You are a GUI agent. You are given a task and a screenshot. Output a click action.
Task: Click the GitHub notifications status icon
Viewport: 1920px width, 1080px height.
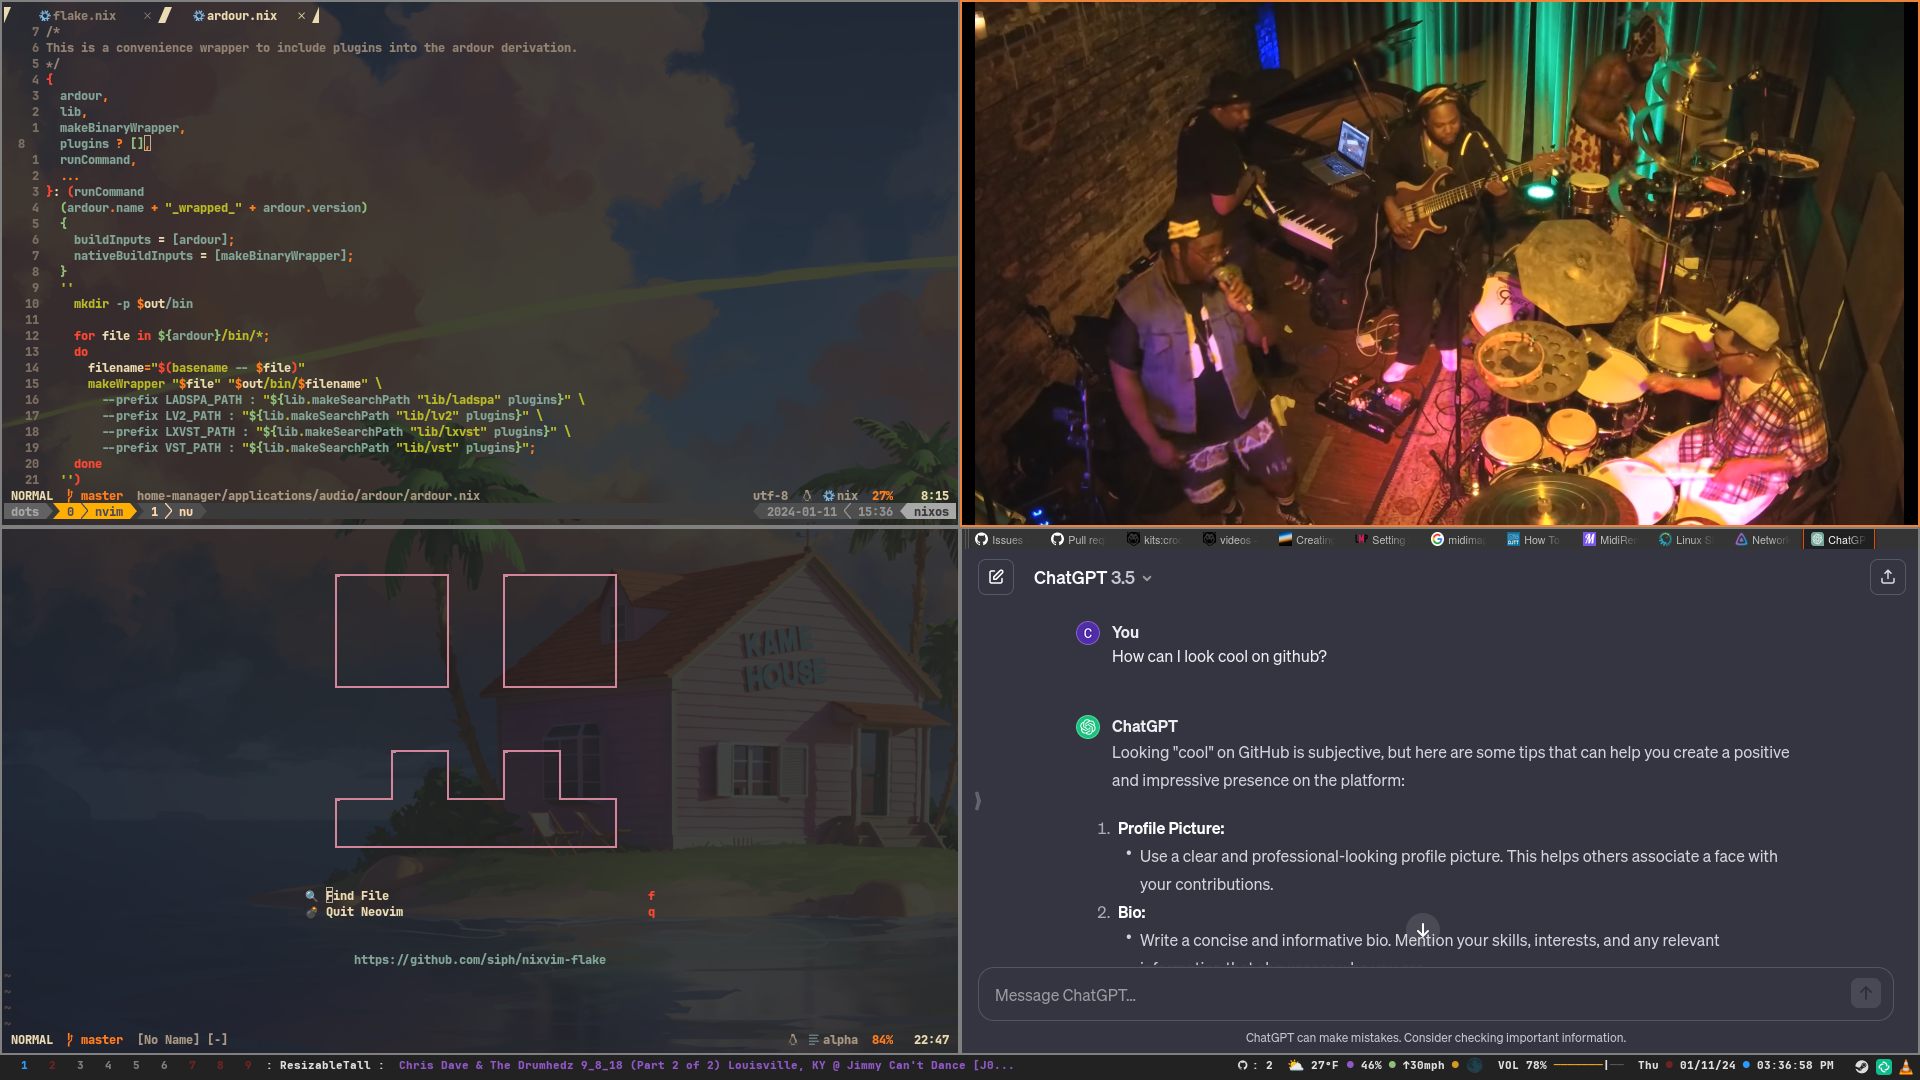(1242, 1066)
